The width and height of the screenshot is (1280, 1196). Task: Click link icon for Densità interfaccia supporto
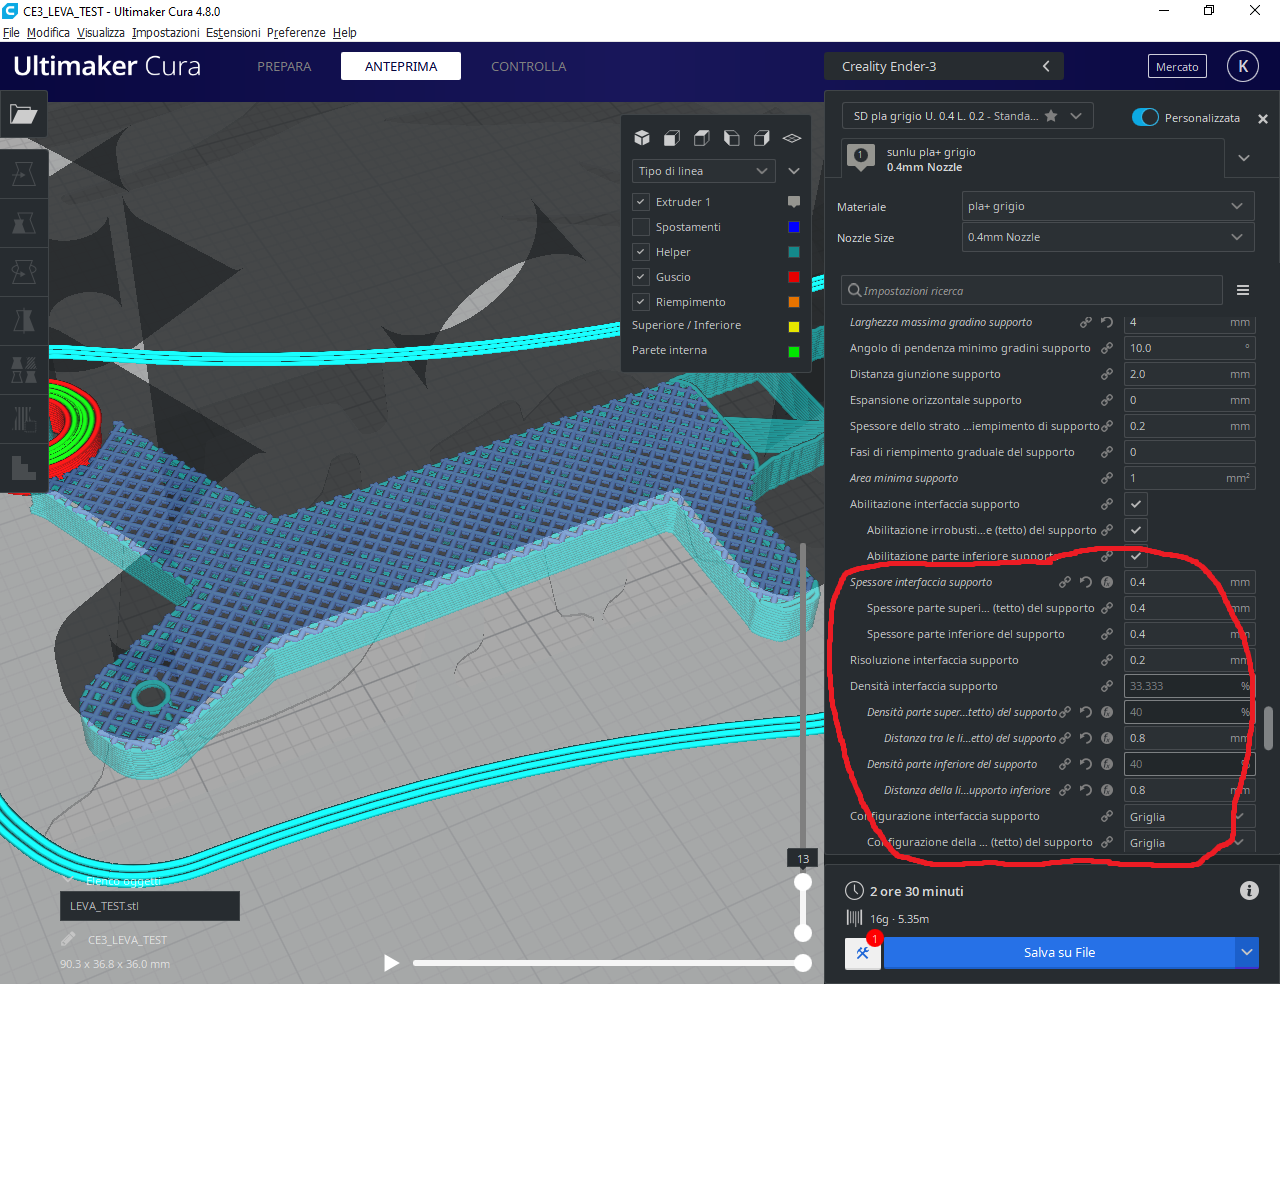tap(1107, 686)
